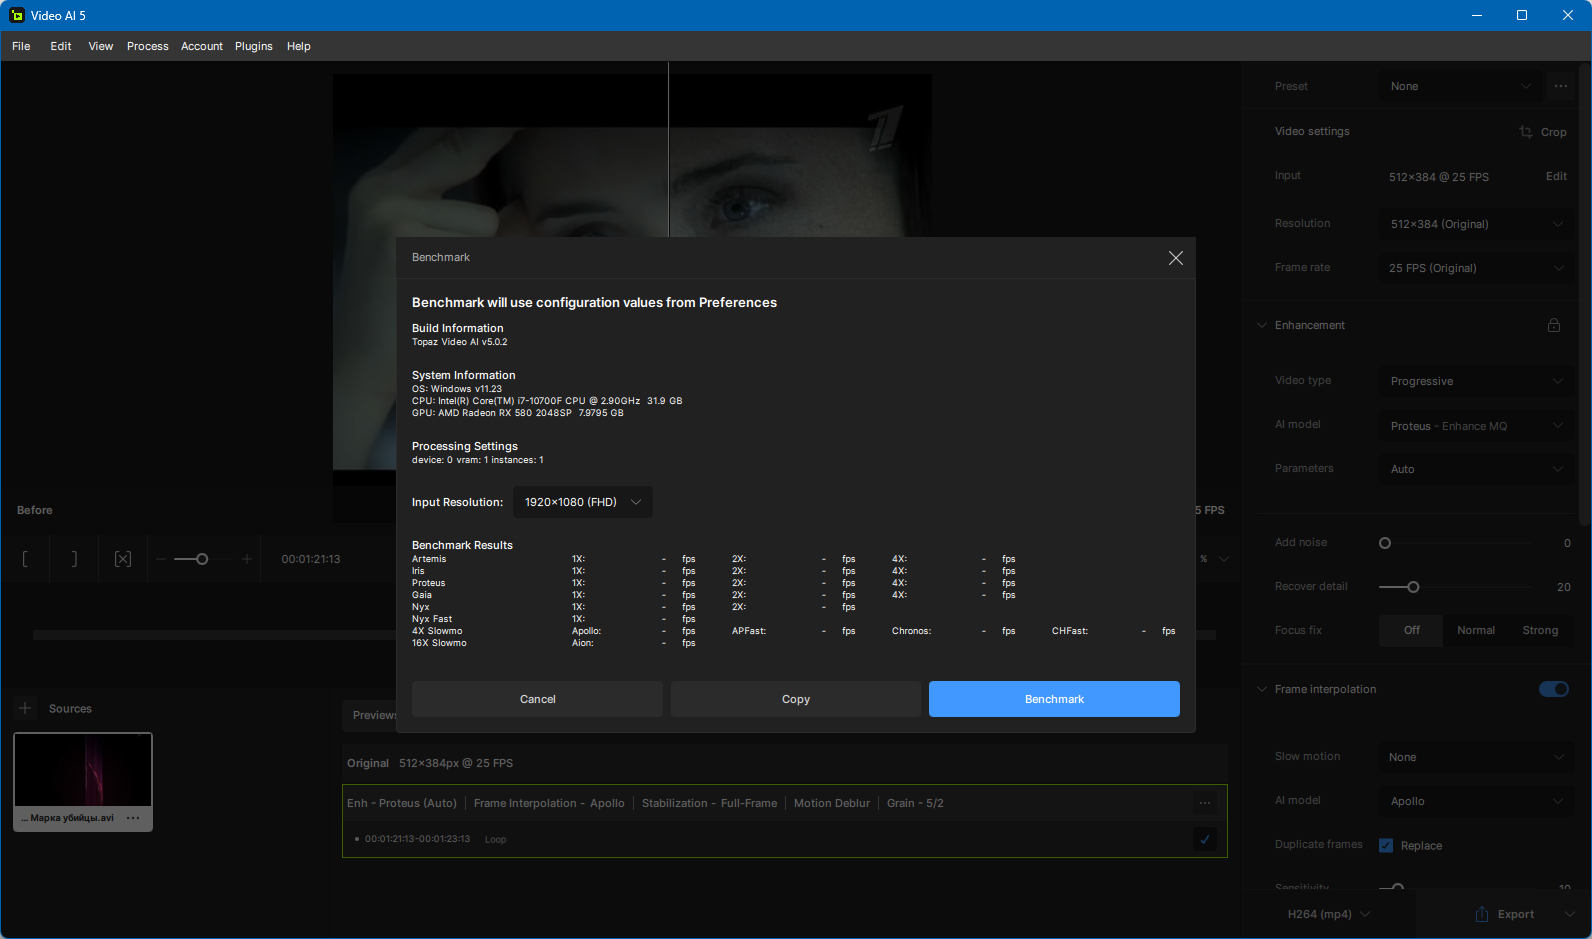The width and height of the screenshot is (1592, 939).
Task: Close the Benchmark dialog with X
Action: click(1176, 258)
